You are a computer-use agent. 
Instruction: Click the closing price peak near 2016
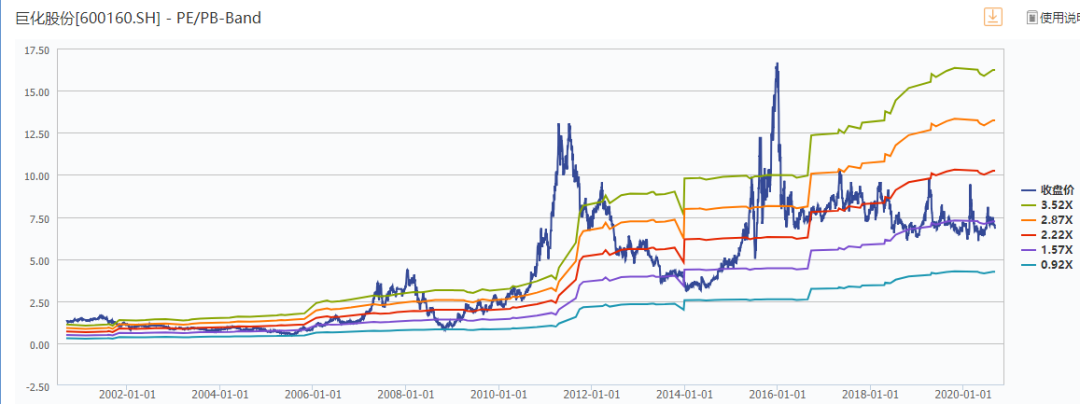(776, 64)
